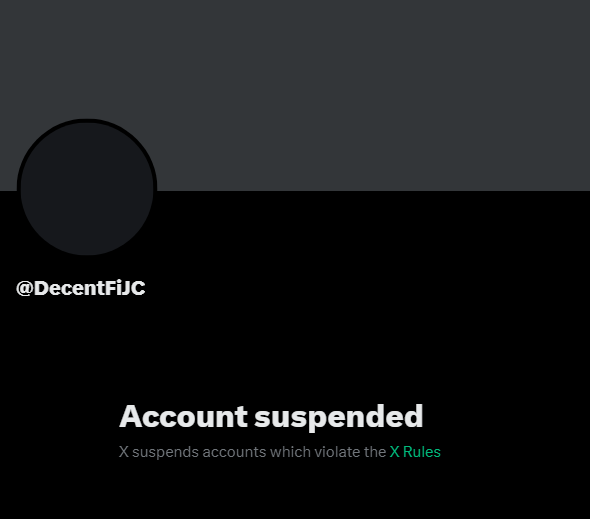The width and height of the screenshot is (590, 519).
Task: Select the @DecentFiJC username handle
Action: click(x=81, y=288)
